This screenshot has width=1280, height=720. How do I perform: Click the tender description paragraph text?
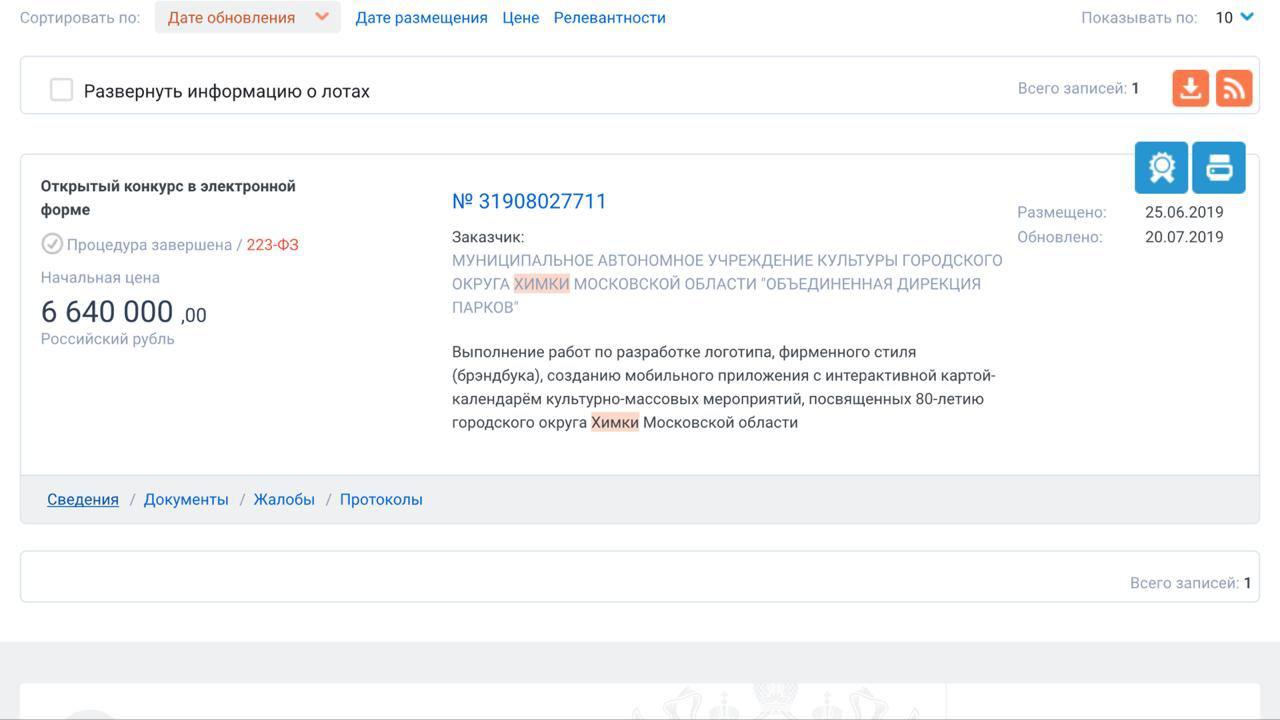click(724, 387)
